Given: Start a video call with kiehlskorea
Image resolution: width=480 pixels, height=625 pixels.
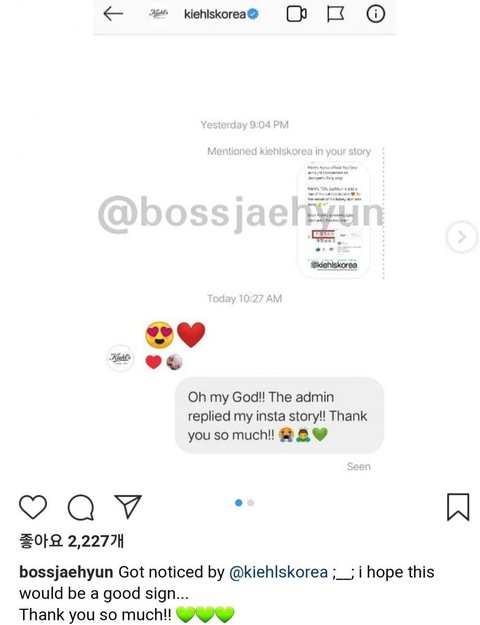Looking at the screenshot, I should pos(297,14).
